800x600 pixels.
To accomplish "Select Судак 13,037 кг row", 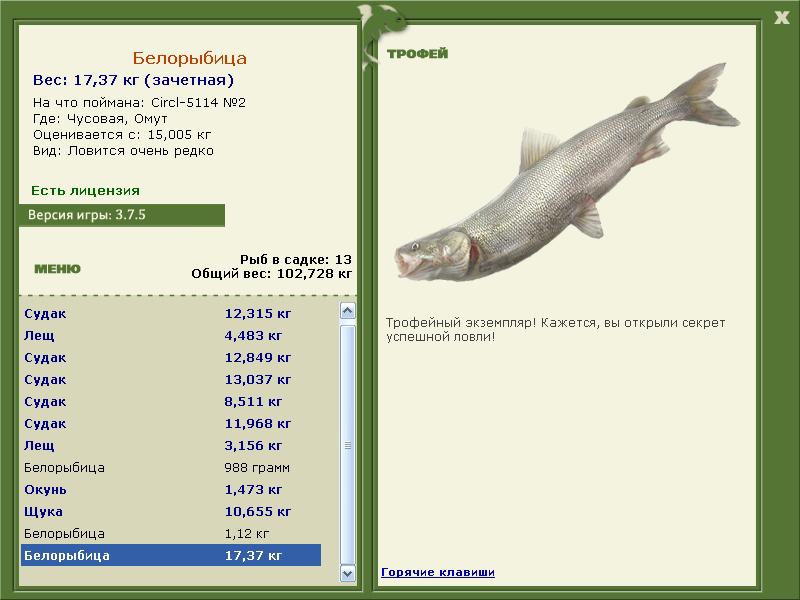I will tap(171, 379).
